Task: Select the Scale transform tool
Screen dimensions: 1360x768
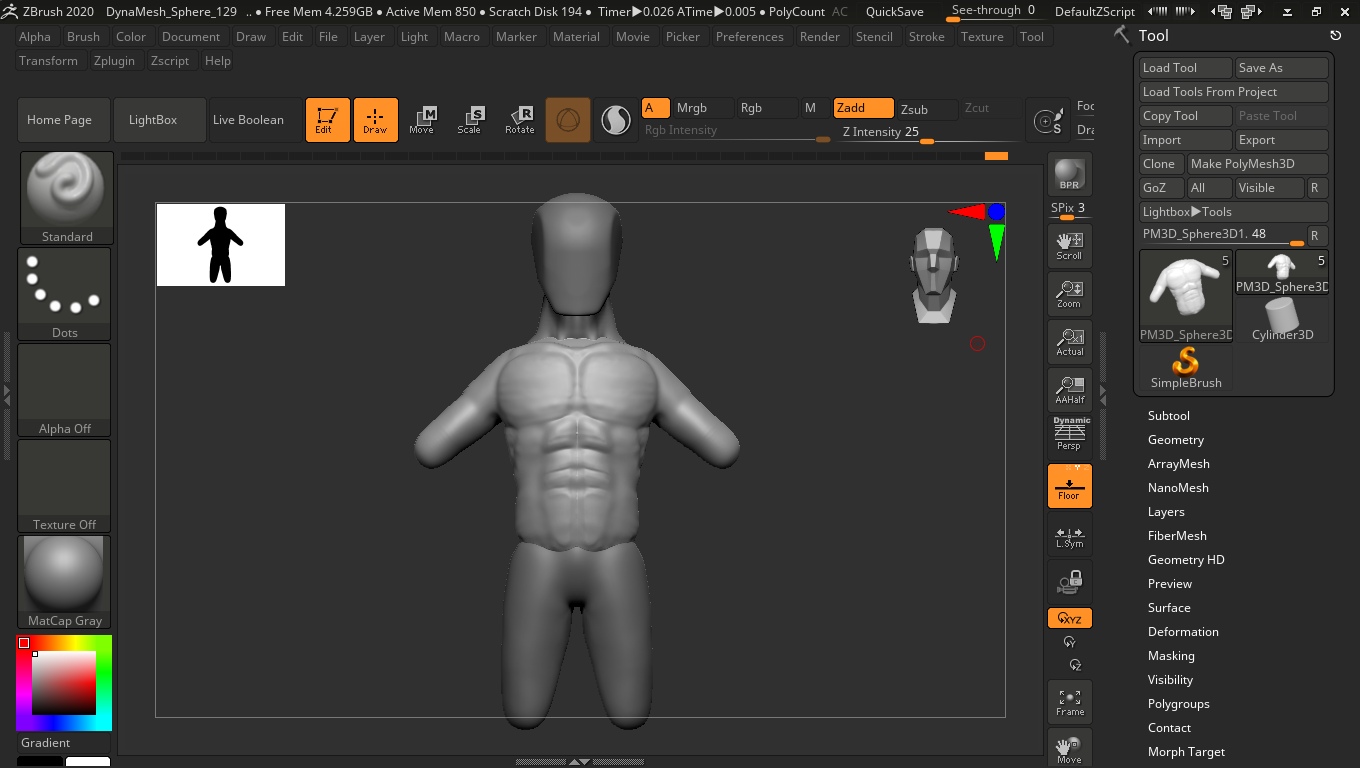Action: (469, 120)
